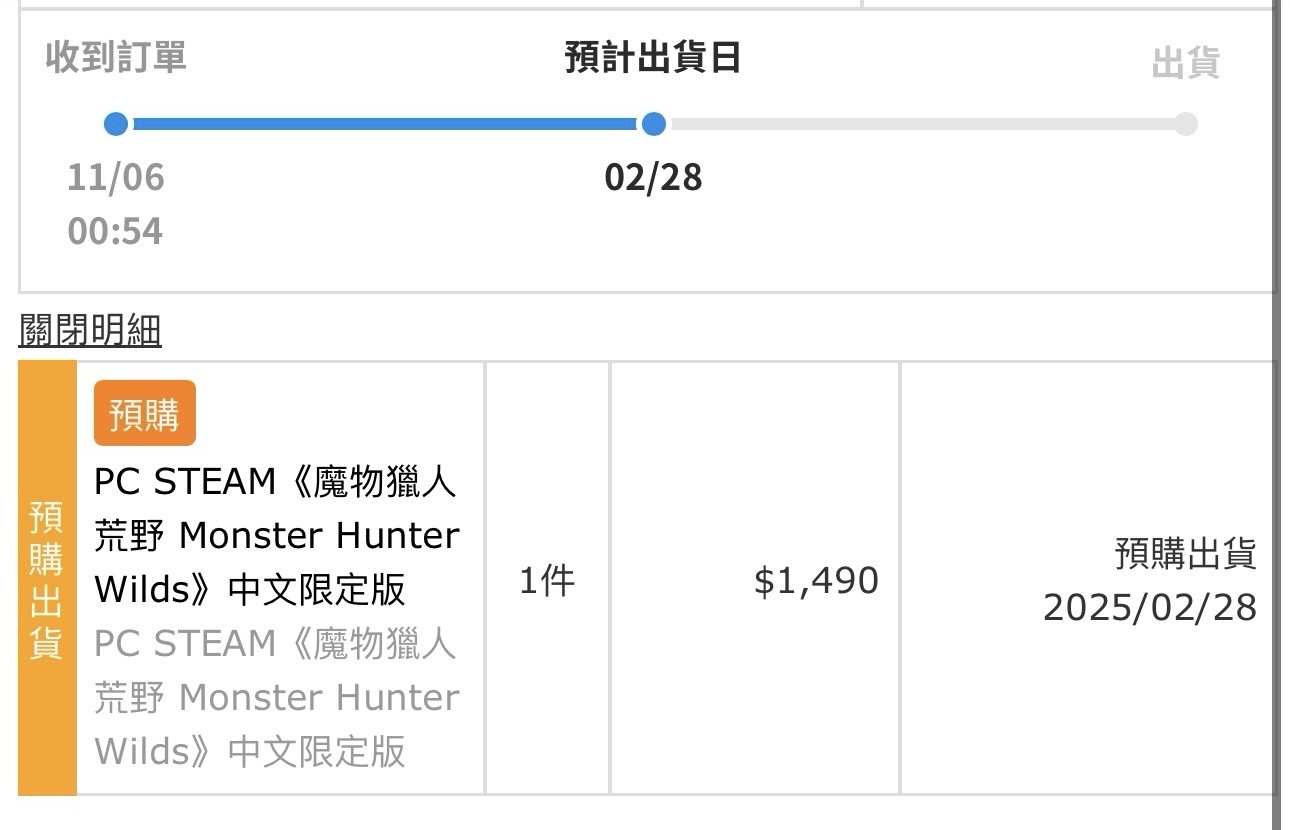Viewport: 1290px width, 830px height.
Task: Click the 預購出貨 status text on right
Action: (1185, 554)
